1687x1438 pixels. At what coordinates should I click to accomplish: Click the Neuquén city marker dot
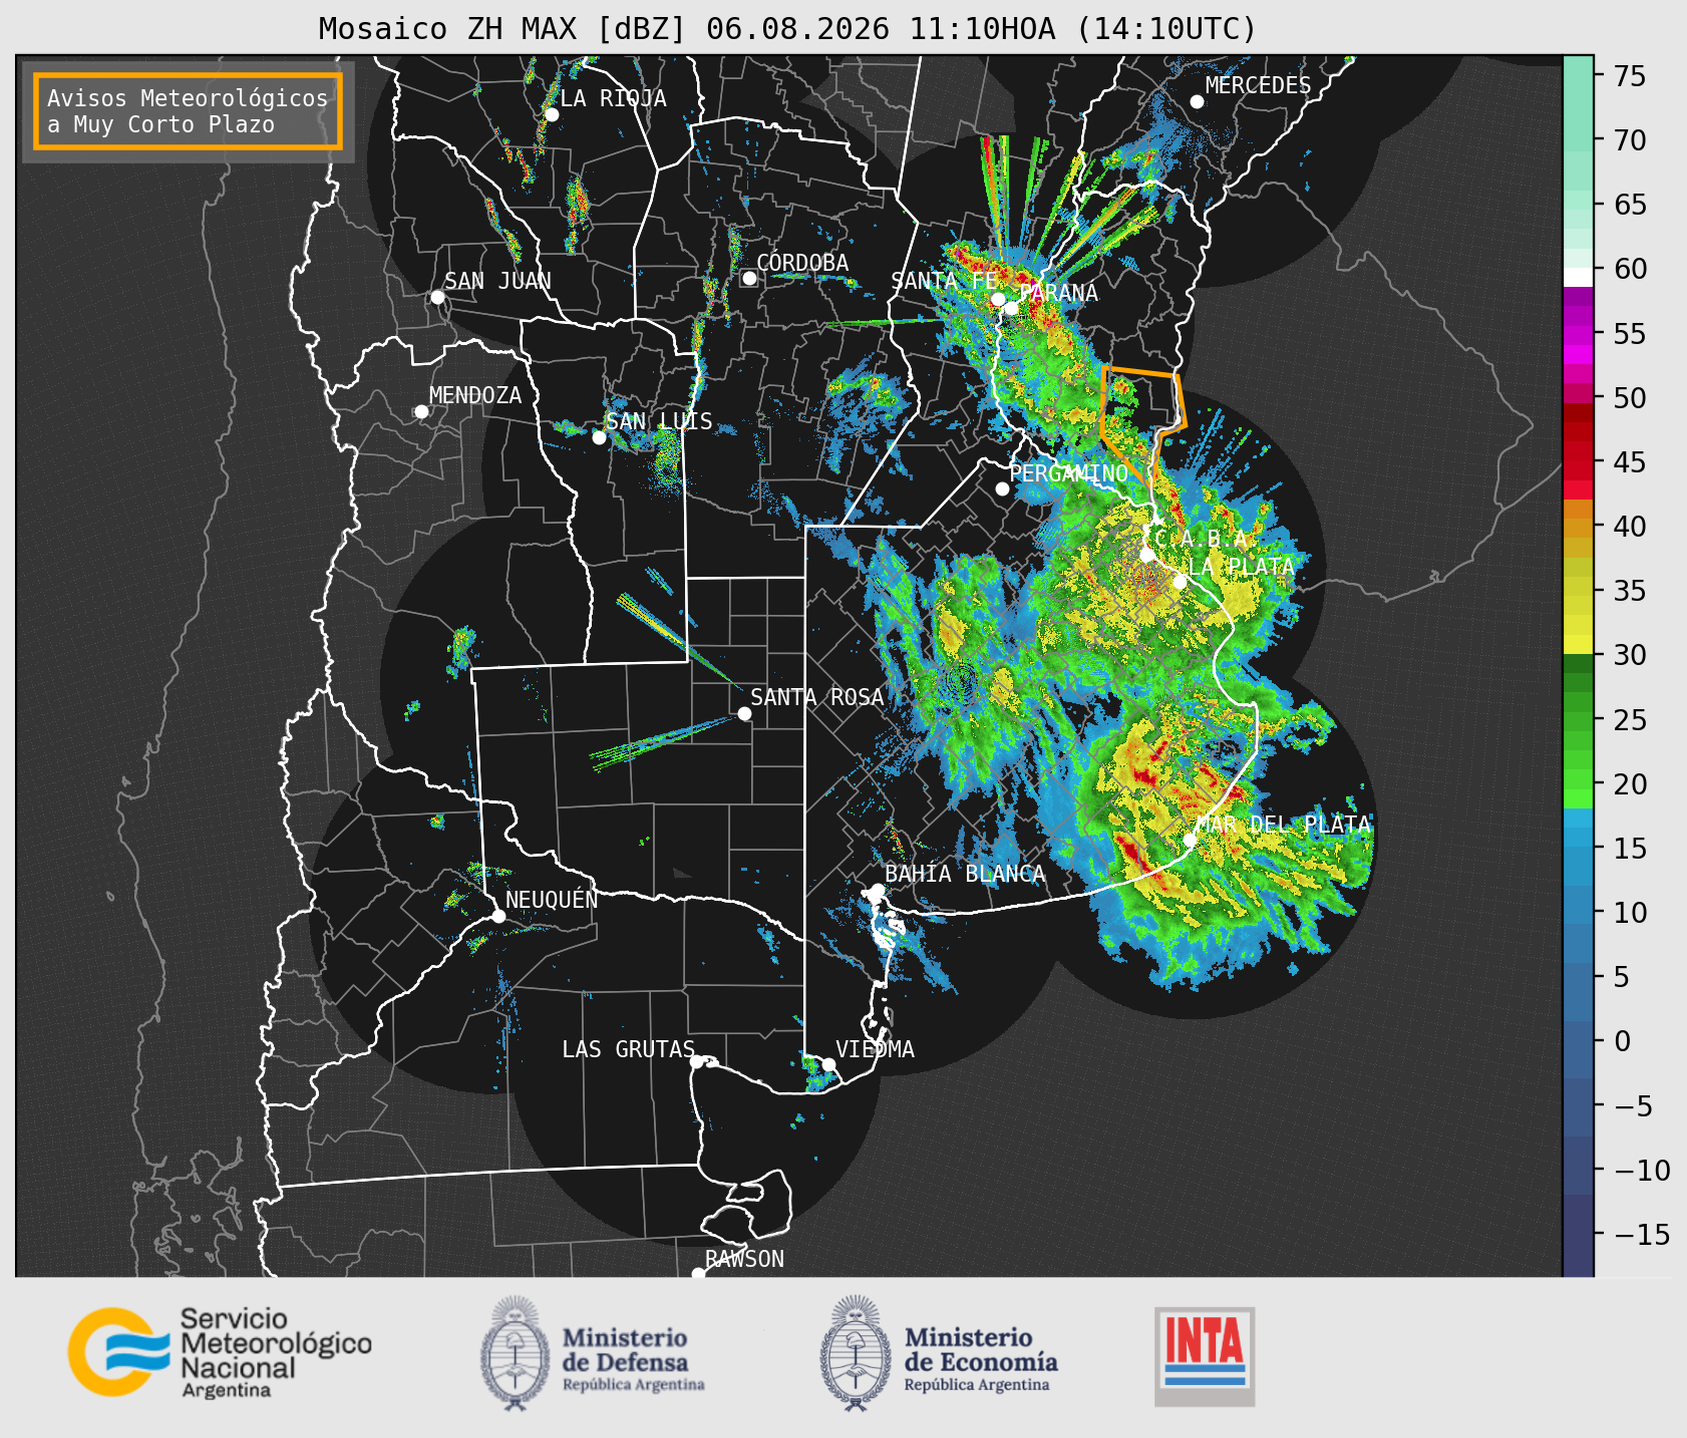click(x=498, y=916)
